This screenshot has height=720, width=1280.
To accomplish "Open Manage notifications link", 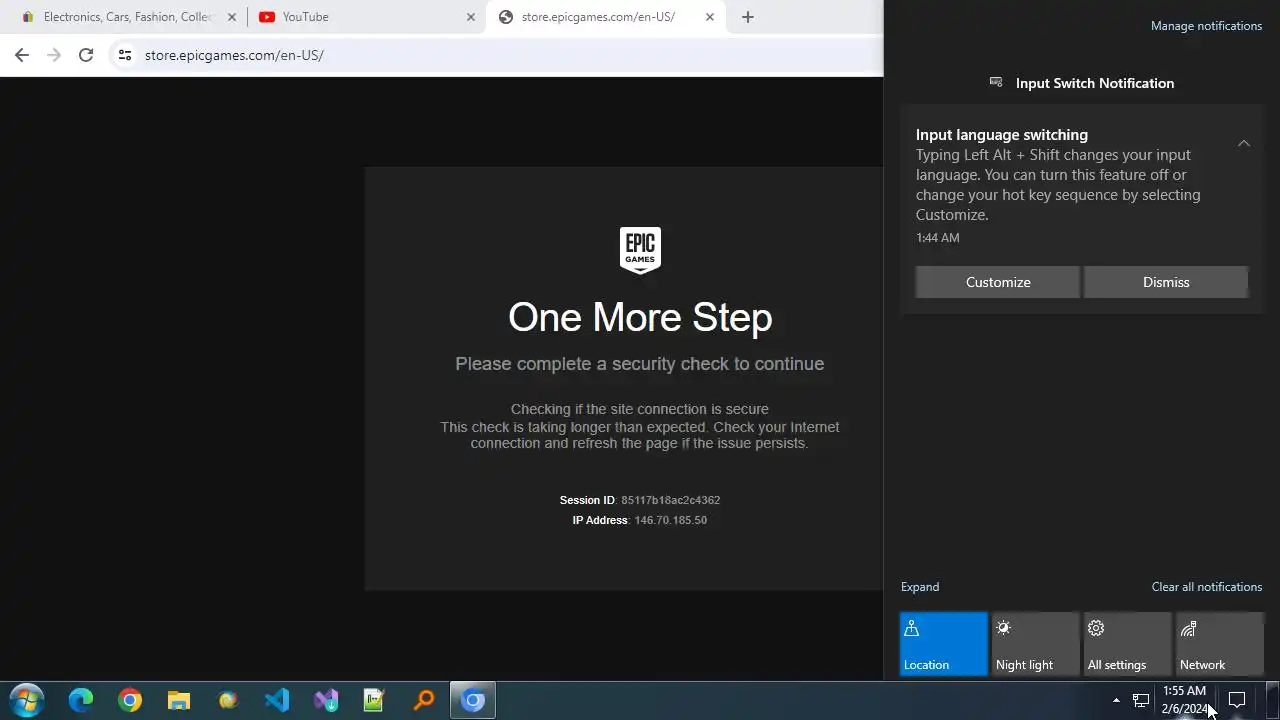I will click(1206, 26).
